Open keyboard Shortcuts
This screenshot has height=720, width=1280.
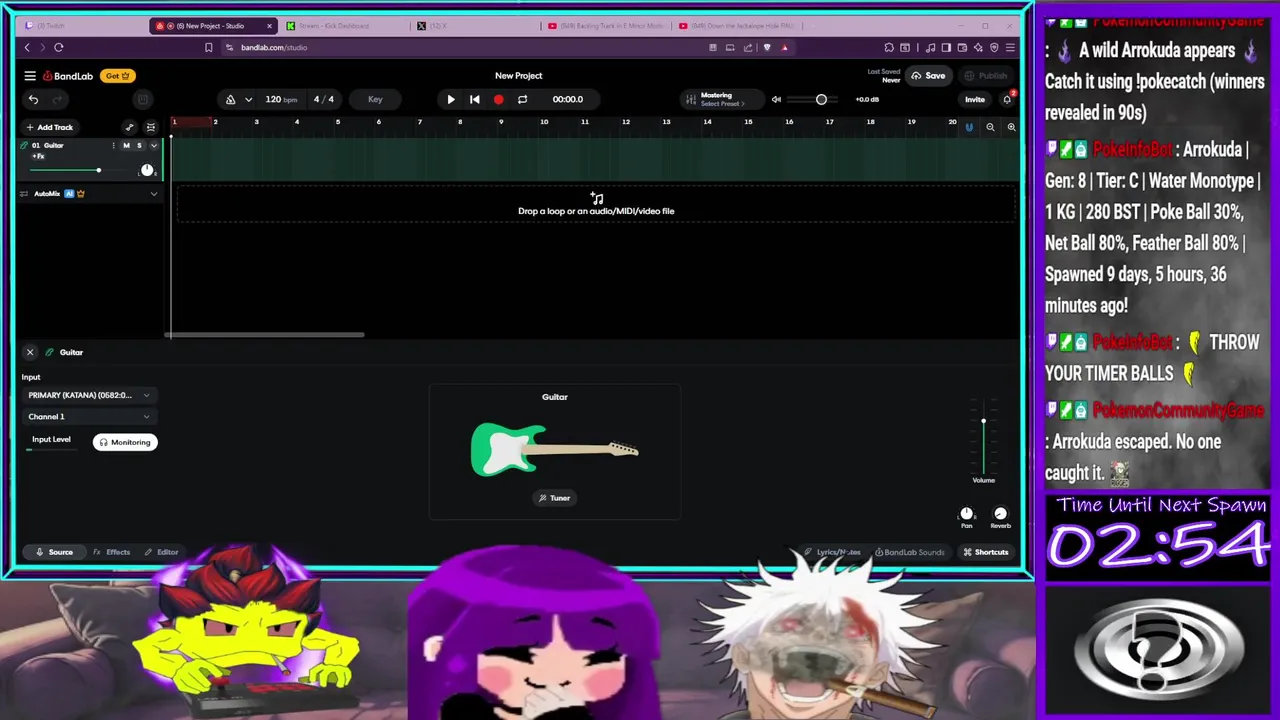[986, 552]
